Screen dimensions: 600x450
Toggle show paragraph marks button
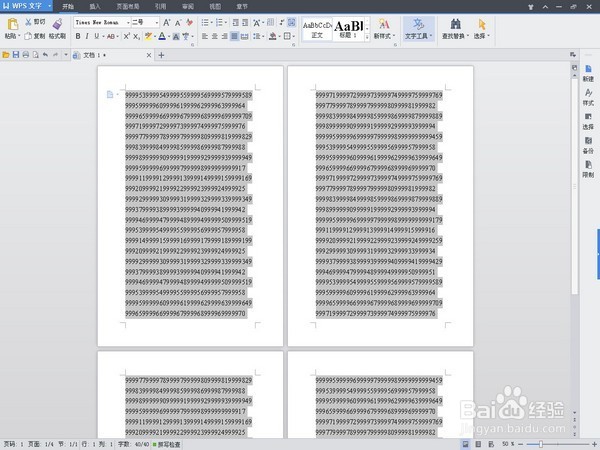pos(282,22)
